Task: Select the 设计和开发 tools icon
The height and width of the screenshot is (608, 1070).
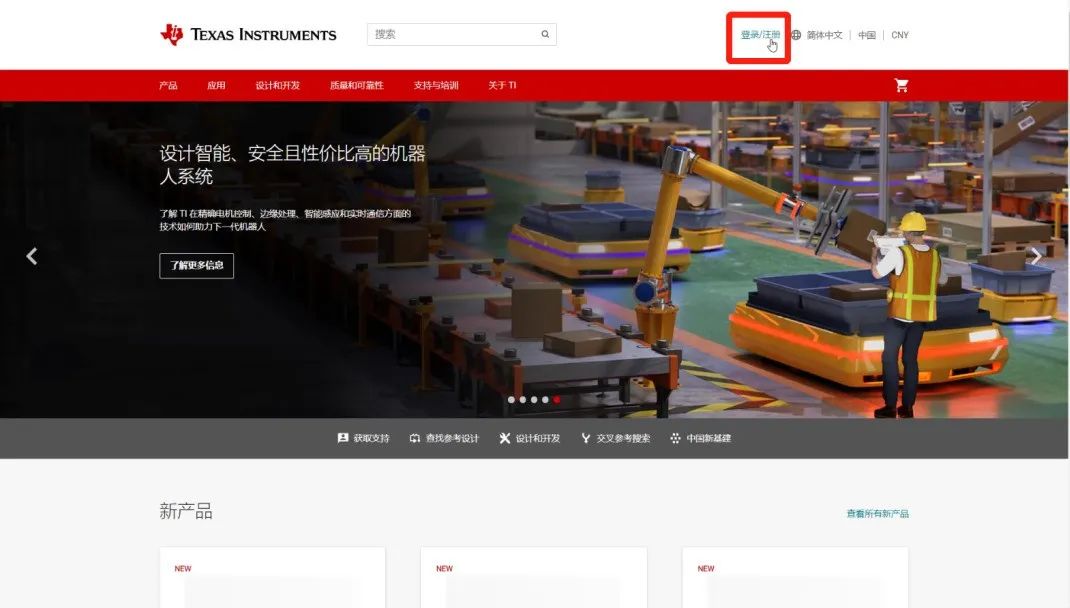Action: [505, 437]
